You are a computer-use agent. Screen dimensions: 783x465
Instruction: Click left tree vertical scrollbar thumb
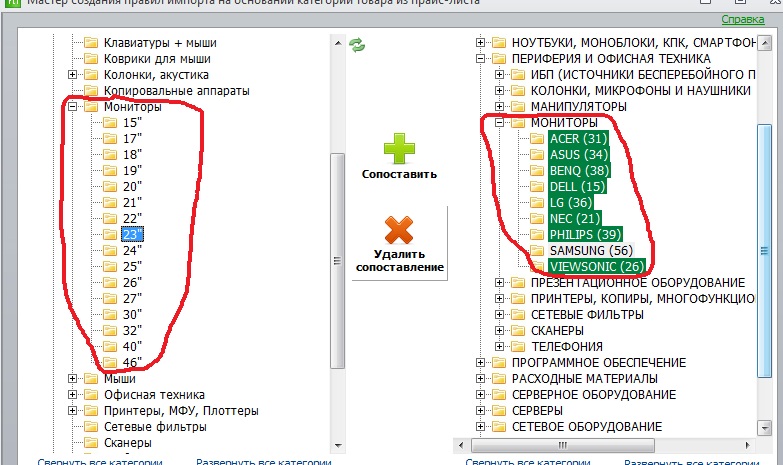point(338,260)
